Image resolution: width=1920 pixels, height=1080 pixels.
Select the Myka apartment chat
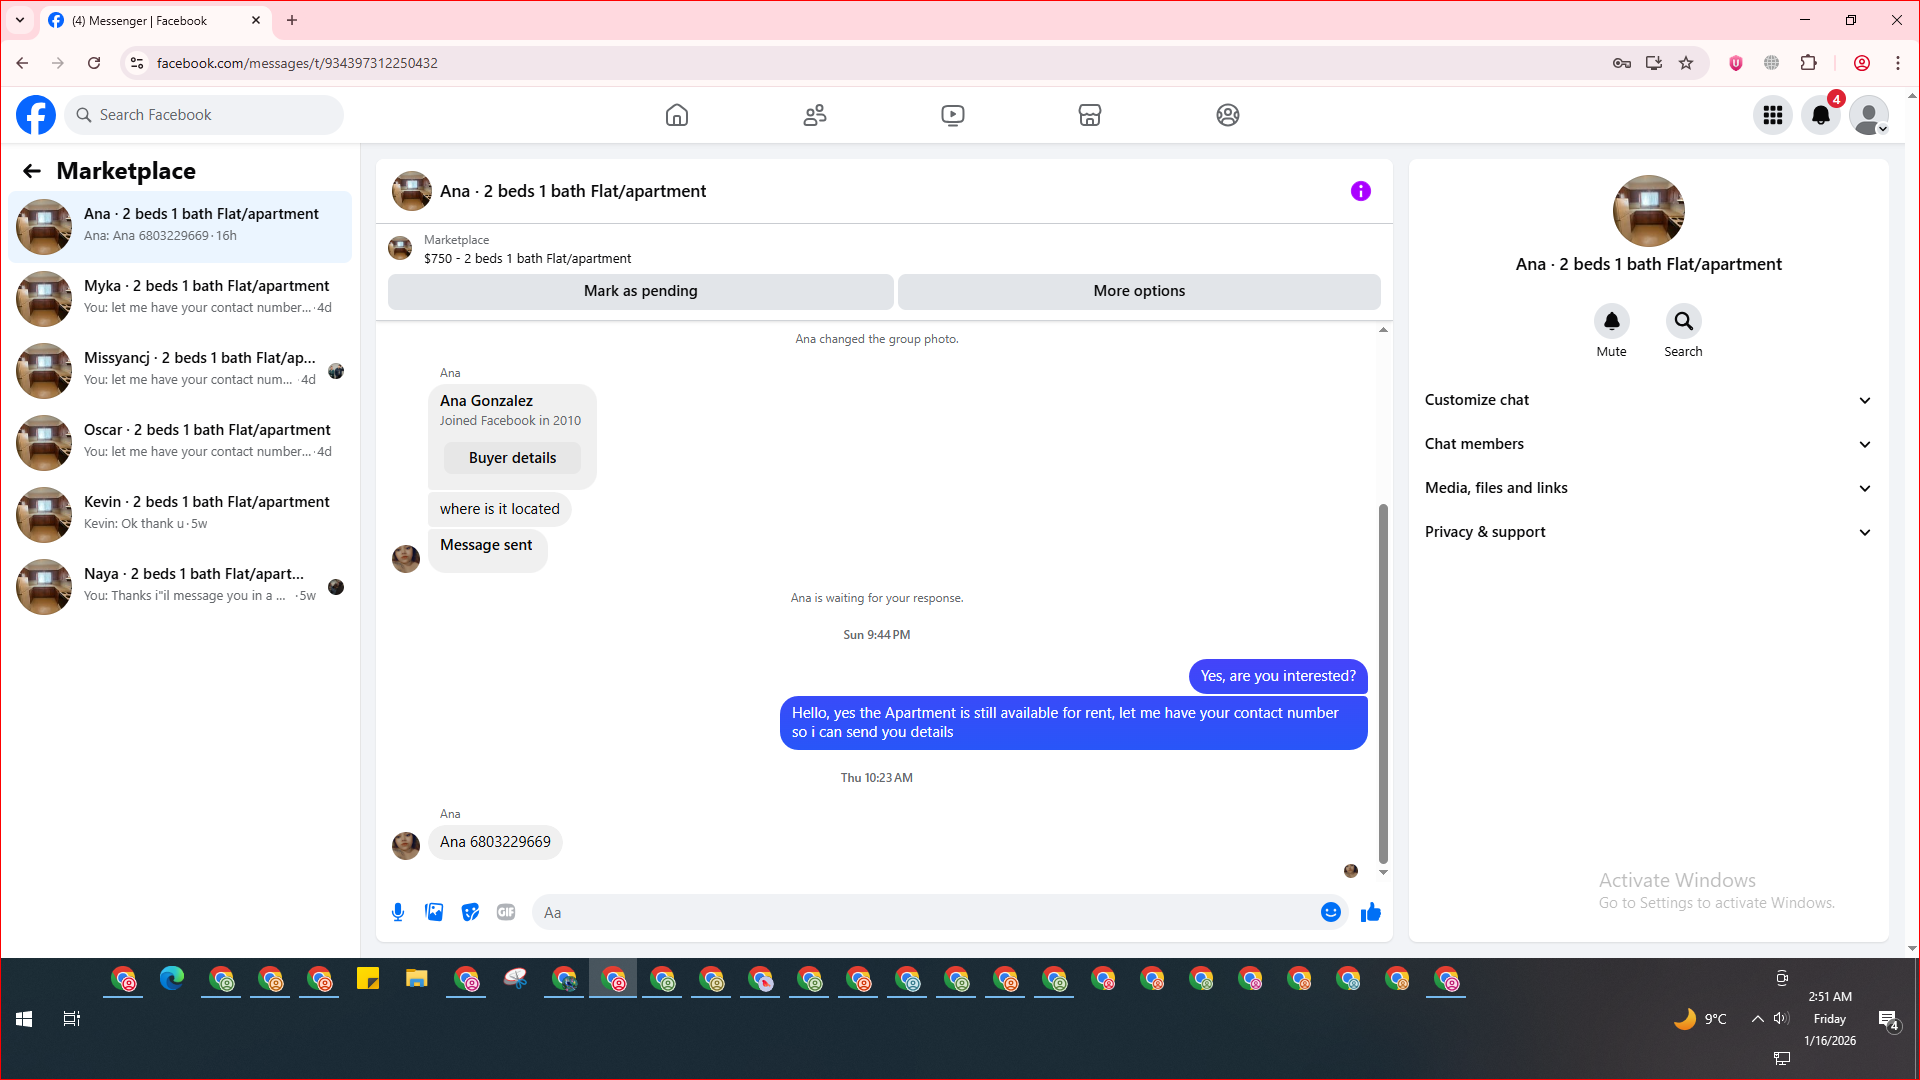pos(180,298)
